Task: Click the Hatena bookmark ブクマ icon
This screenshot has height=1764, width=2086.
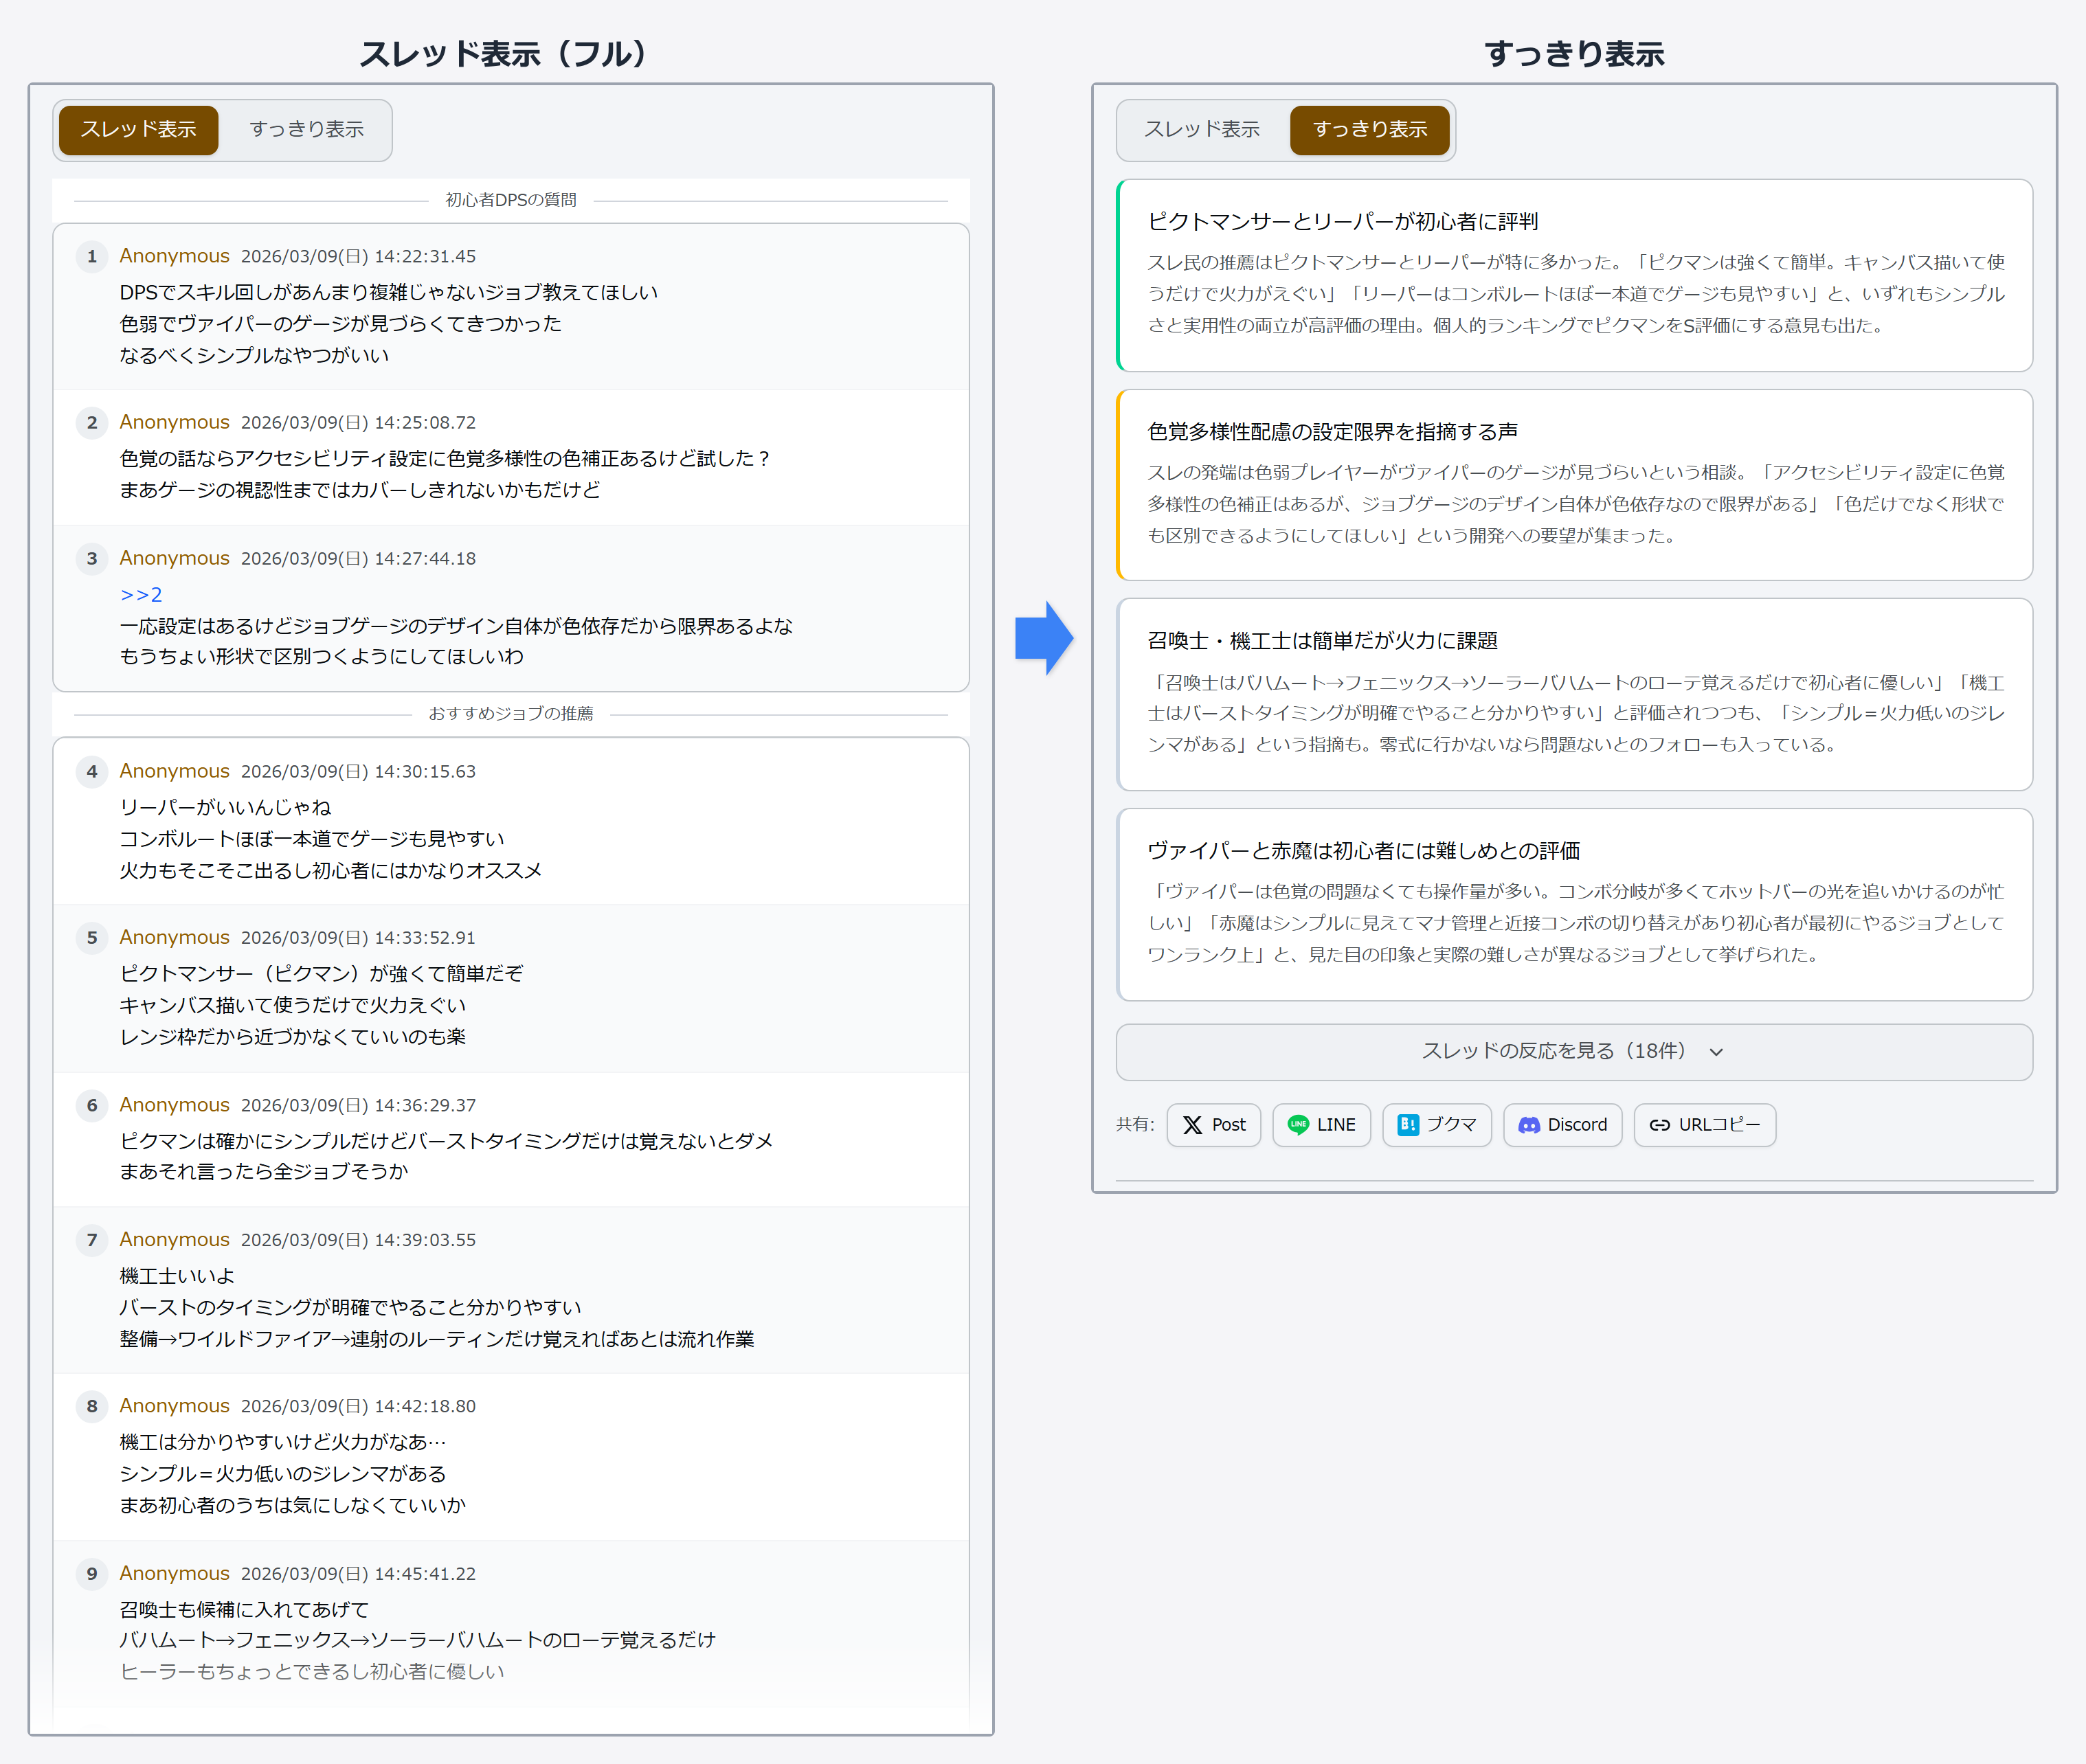Action: [x=1408, y=1125]
